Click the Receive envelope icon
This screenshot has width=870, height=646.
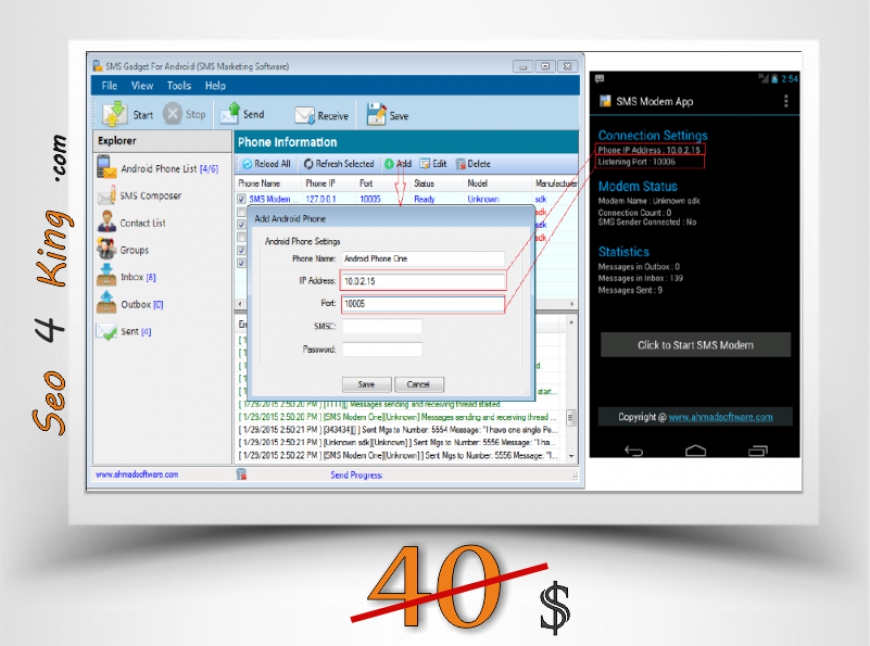coord(305,115)
